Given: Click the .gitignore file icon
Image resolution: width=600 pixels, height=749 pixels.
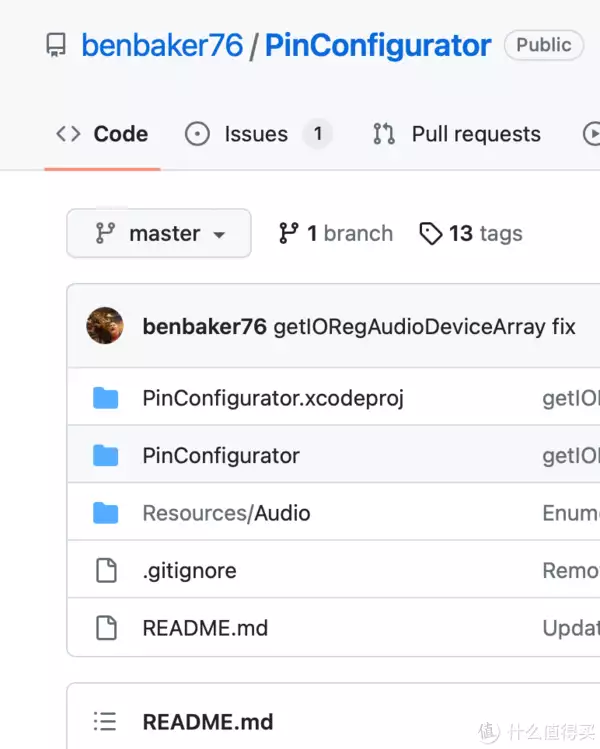Looking at the screenshot, I should pyautogui.click(x=106, y=570).
